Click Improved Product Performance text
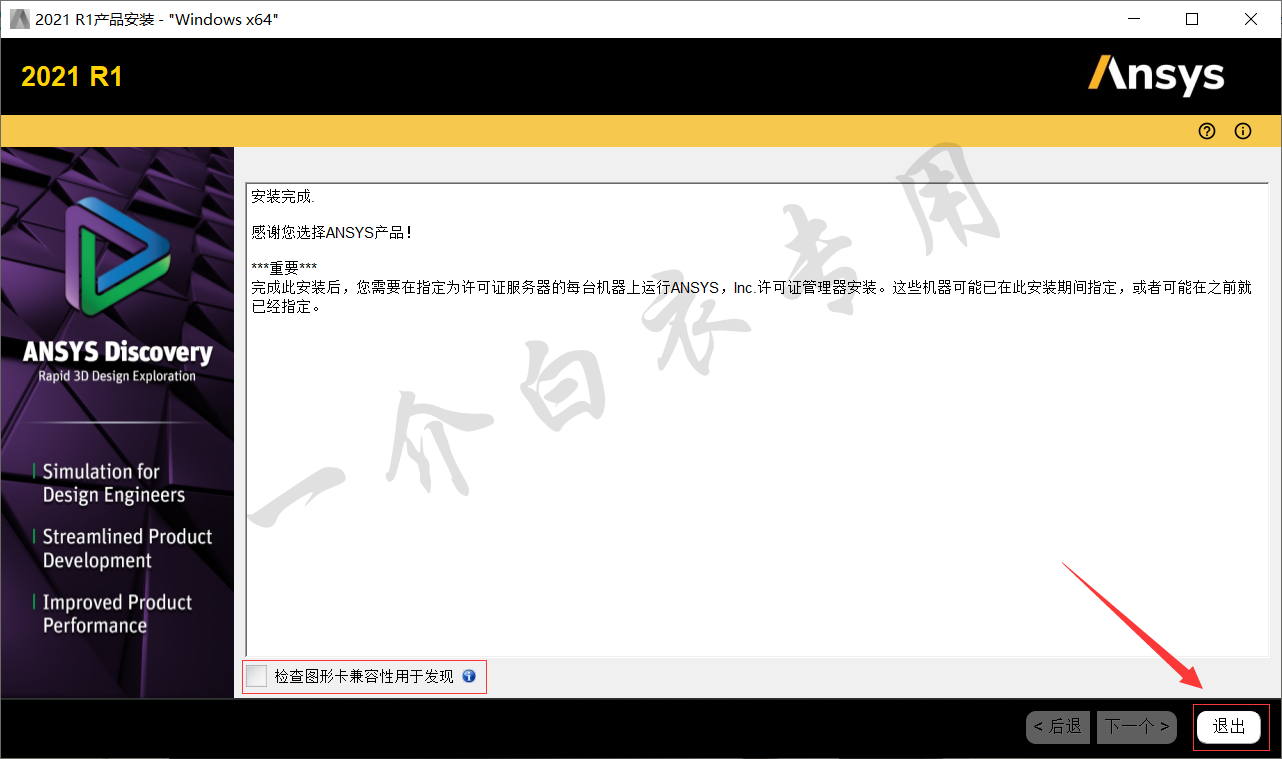Image resolution: width=1282 pixels, height=759 pixels. pos(117,614)
